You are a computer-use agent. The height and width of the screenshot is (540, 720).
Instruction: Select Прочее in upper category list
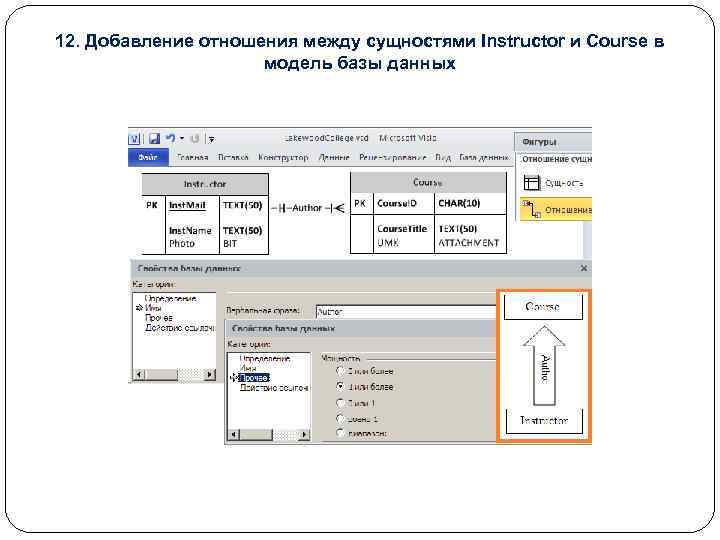point(159,318)
